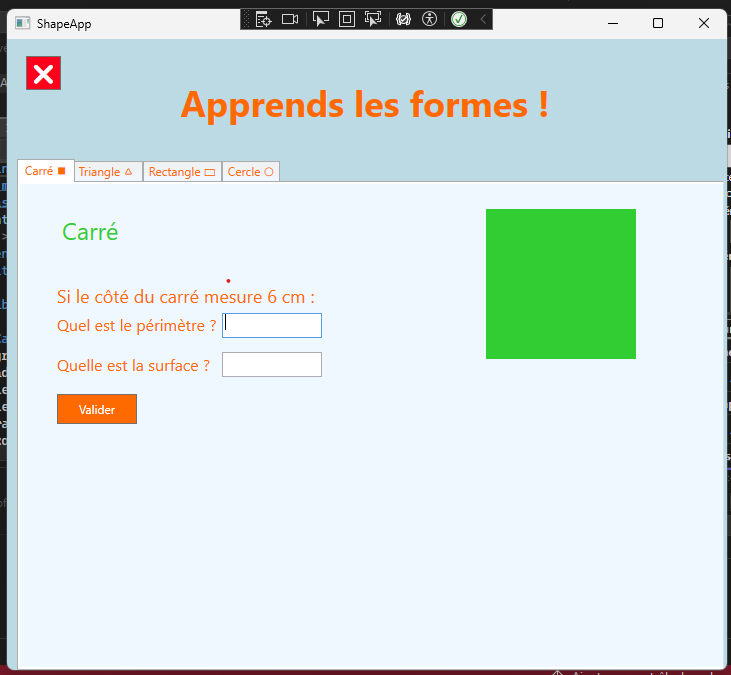This screenshot has height=675, width=731.
Task: Click the green checkmark status icon
Action: (459, 19)
